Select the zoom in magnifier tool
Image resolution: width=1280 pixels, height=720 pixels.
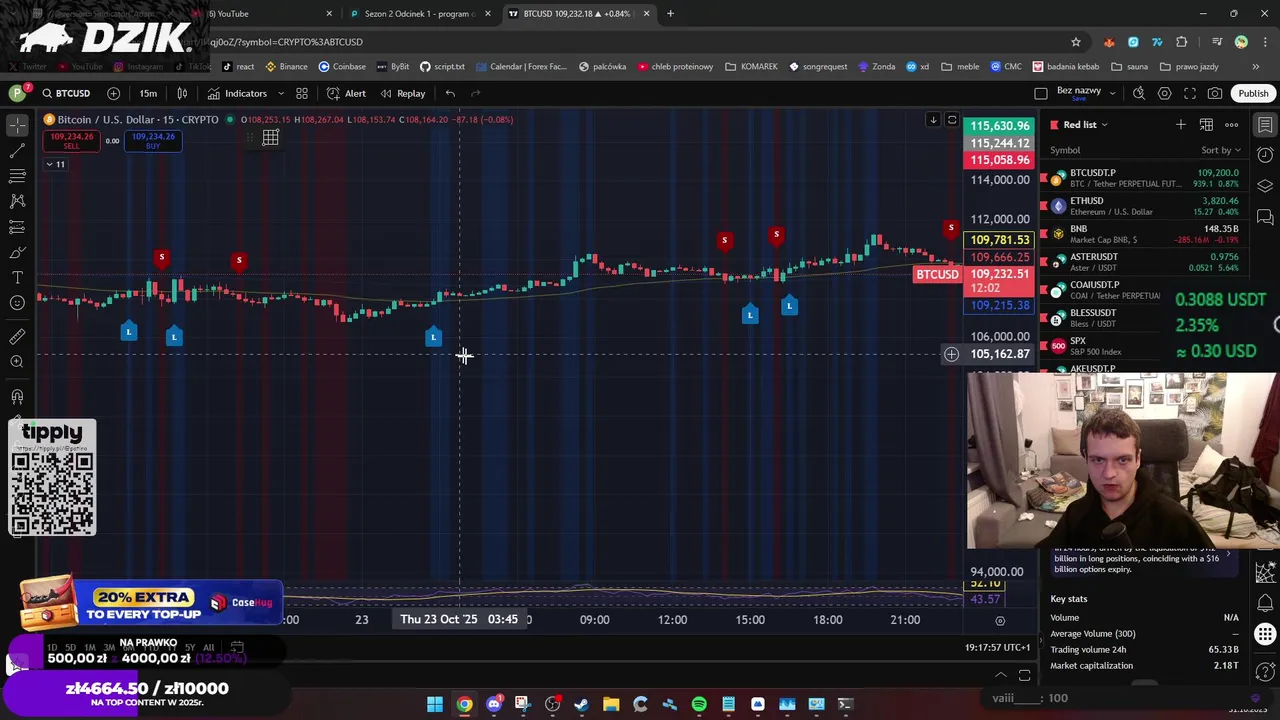pos(17,361)
